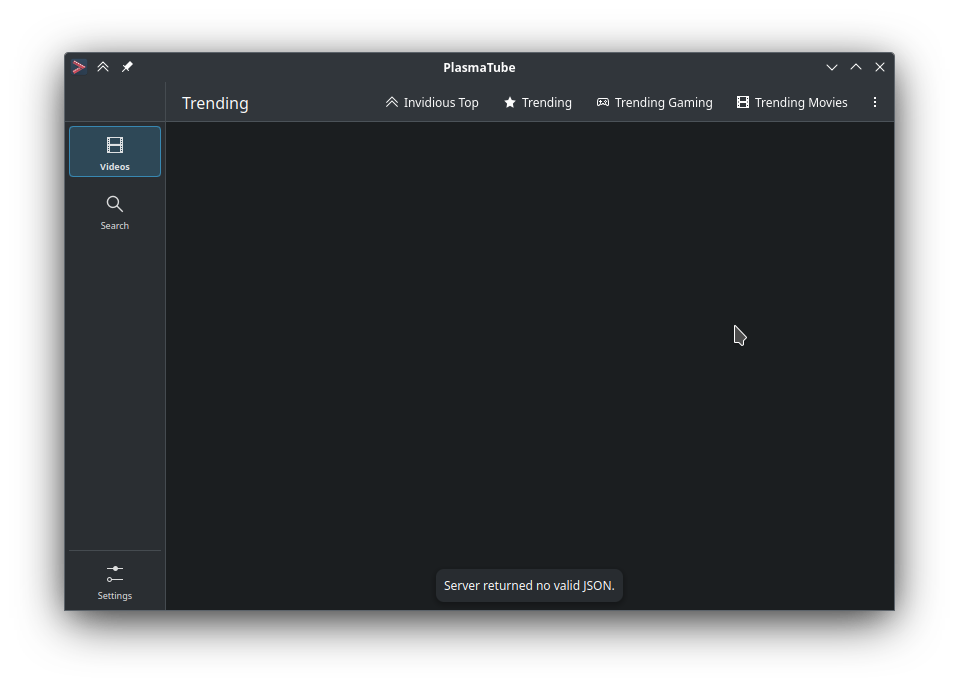This screenshot has height=687, width=959.
Task: Click the star icon beside Trending
Action: [x=510, y=103]
